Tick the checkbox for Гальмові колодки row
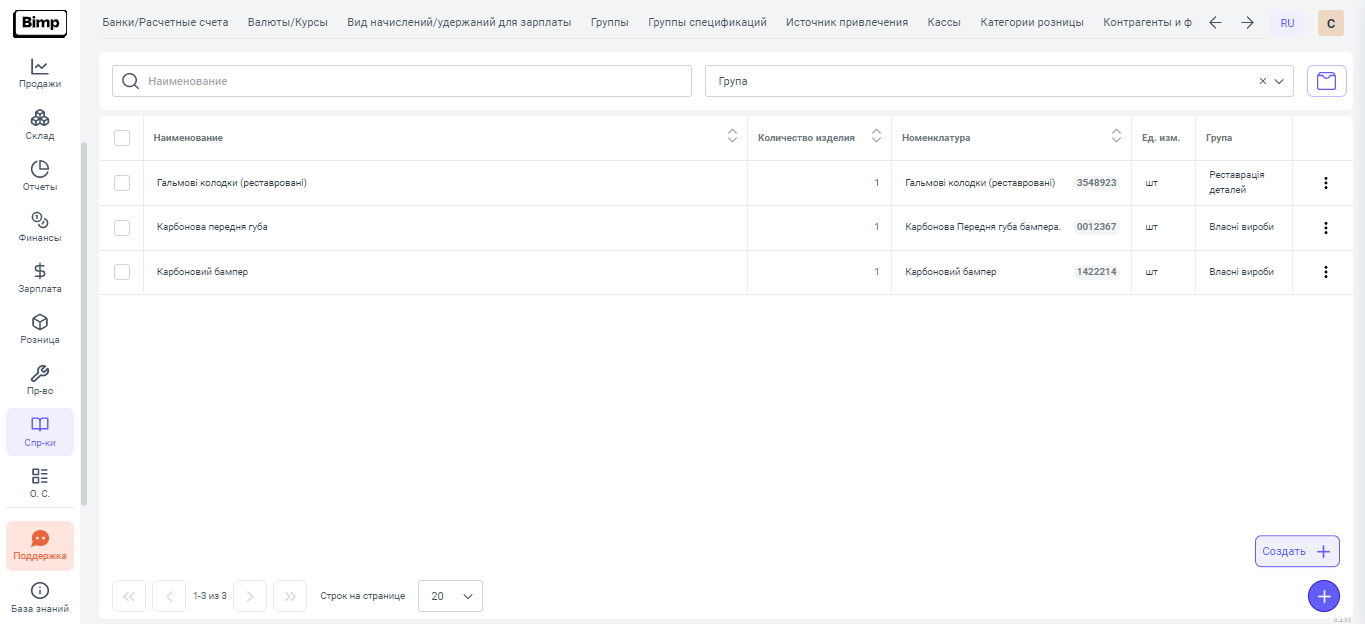The height and width of the screenshot is (624, 1365). [x=122, y=183]
